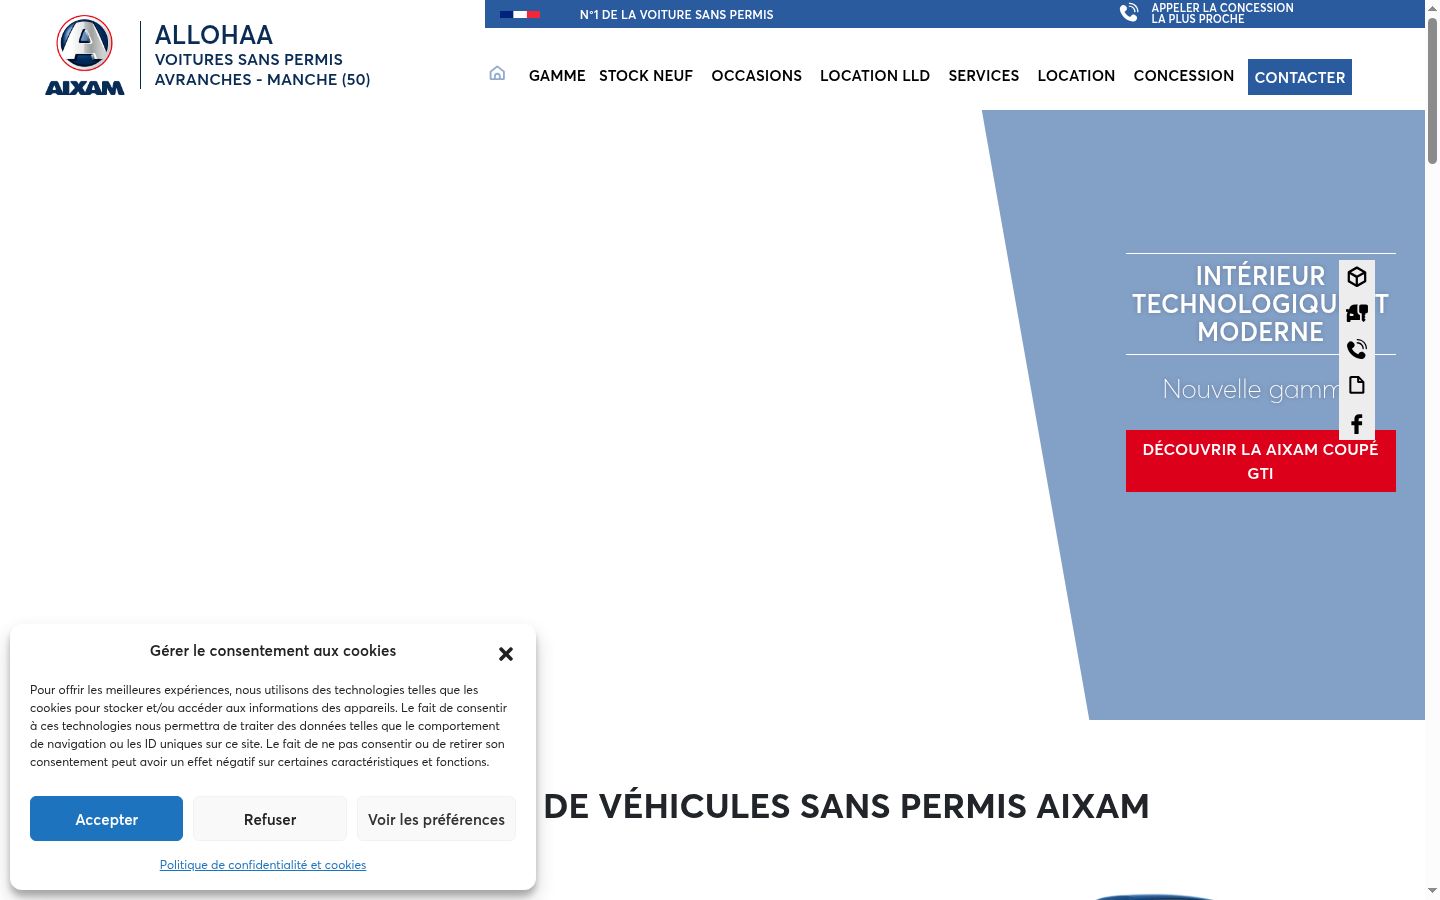Open the document icon in side panel
Viewport: 1440px width, 900px height.
pos(1357,385)
